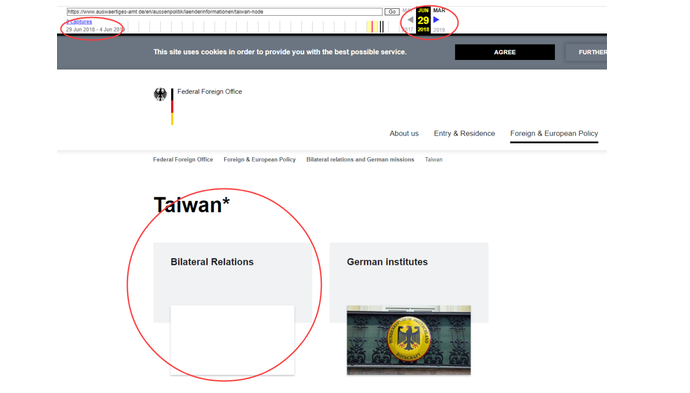Open the About us menu

coord(404,133)
